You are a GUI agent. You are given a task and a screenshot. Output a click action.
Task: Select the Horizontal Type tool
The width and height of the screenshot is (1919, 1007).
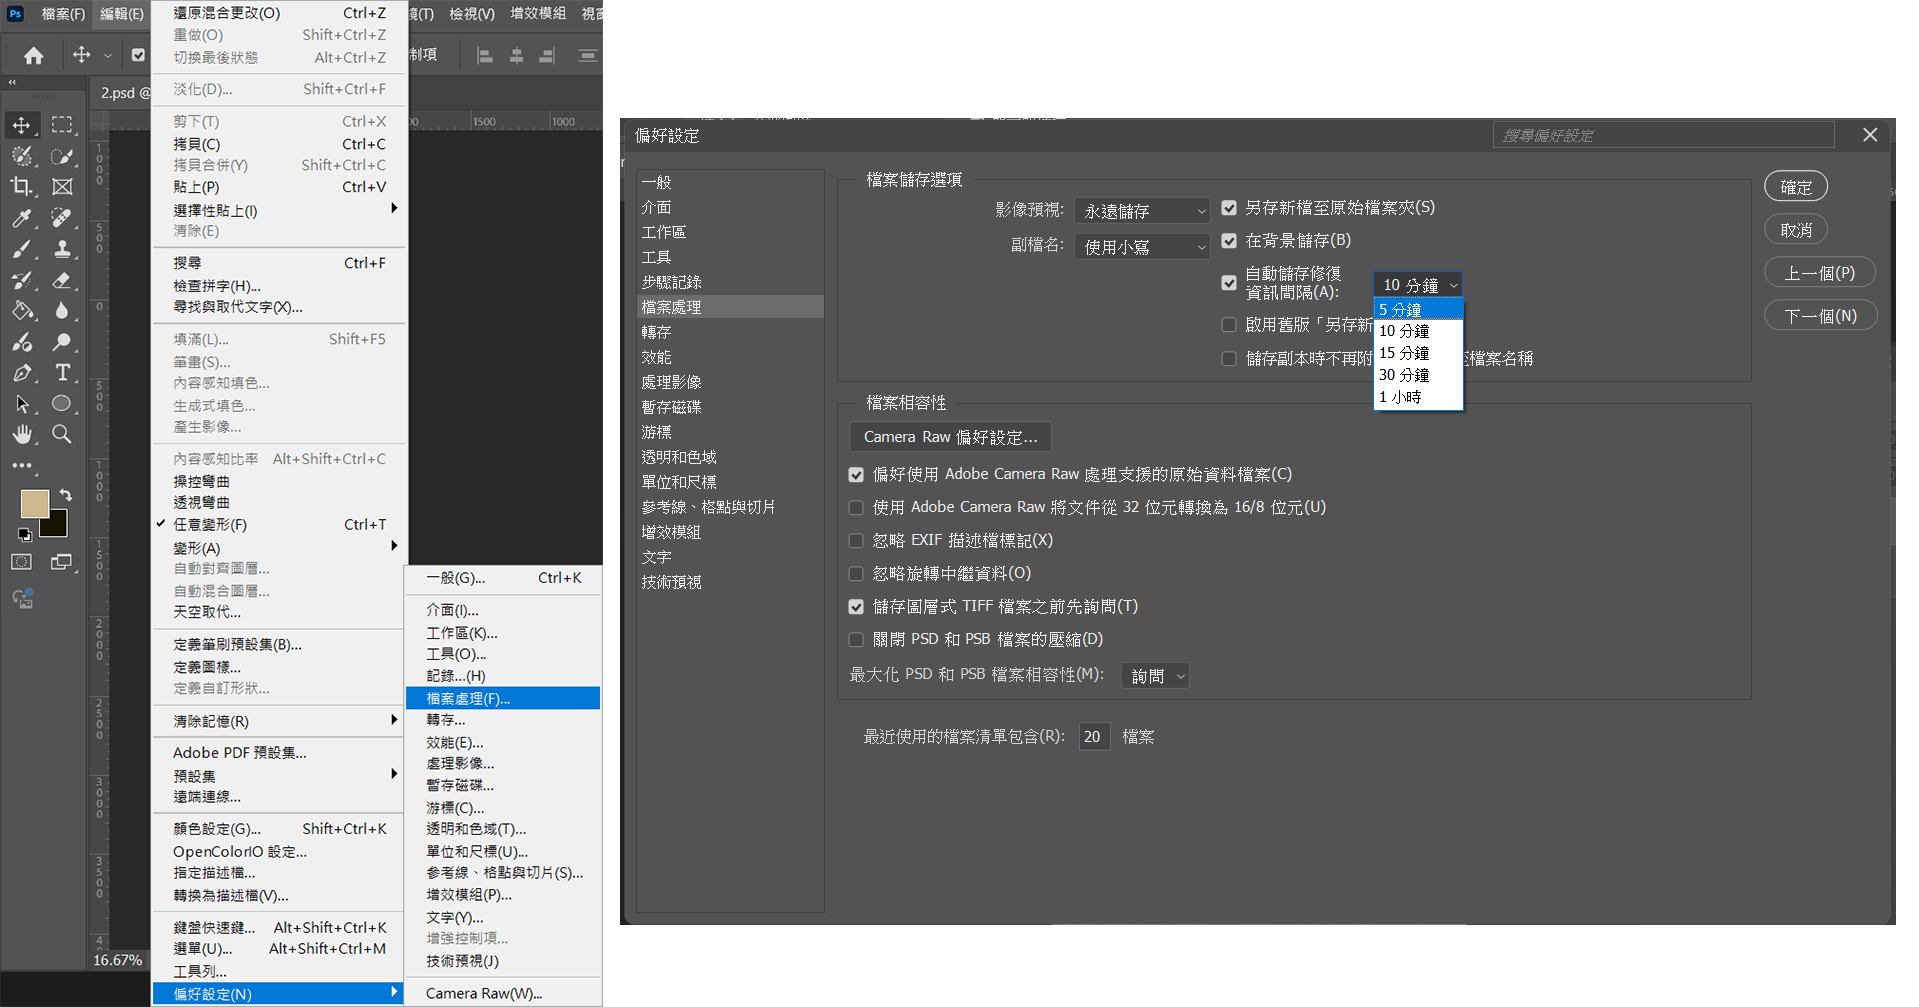(x=62, y=373)
